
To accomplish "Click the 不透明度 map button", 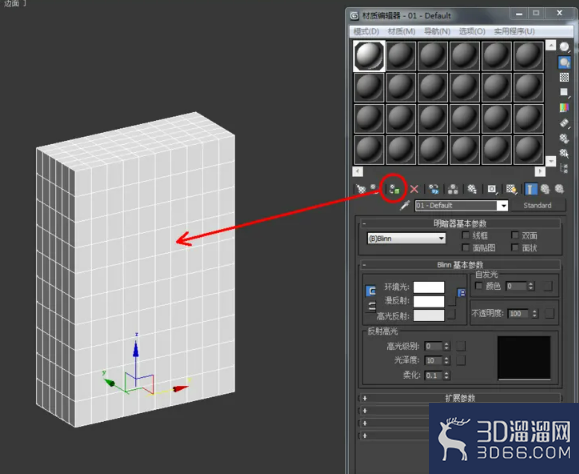I will coord(549,313).
